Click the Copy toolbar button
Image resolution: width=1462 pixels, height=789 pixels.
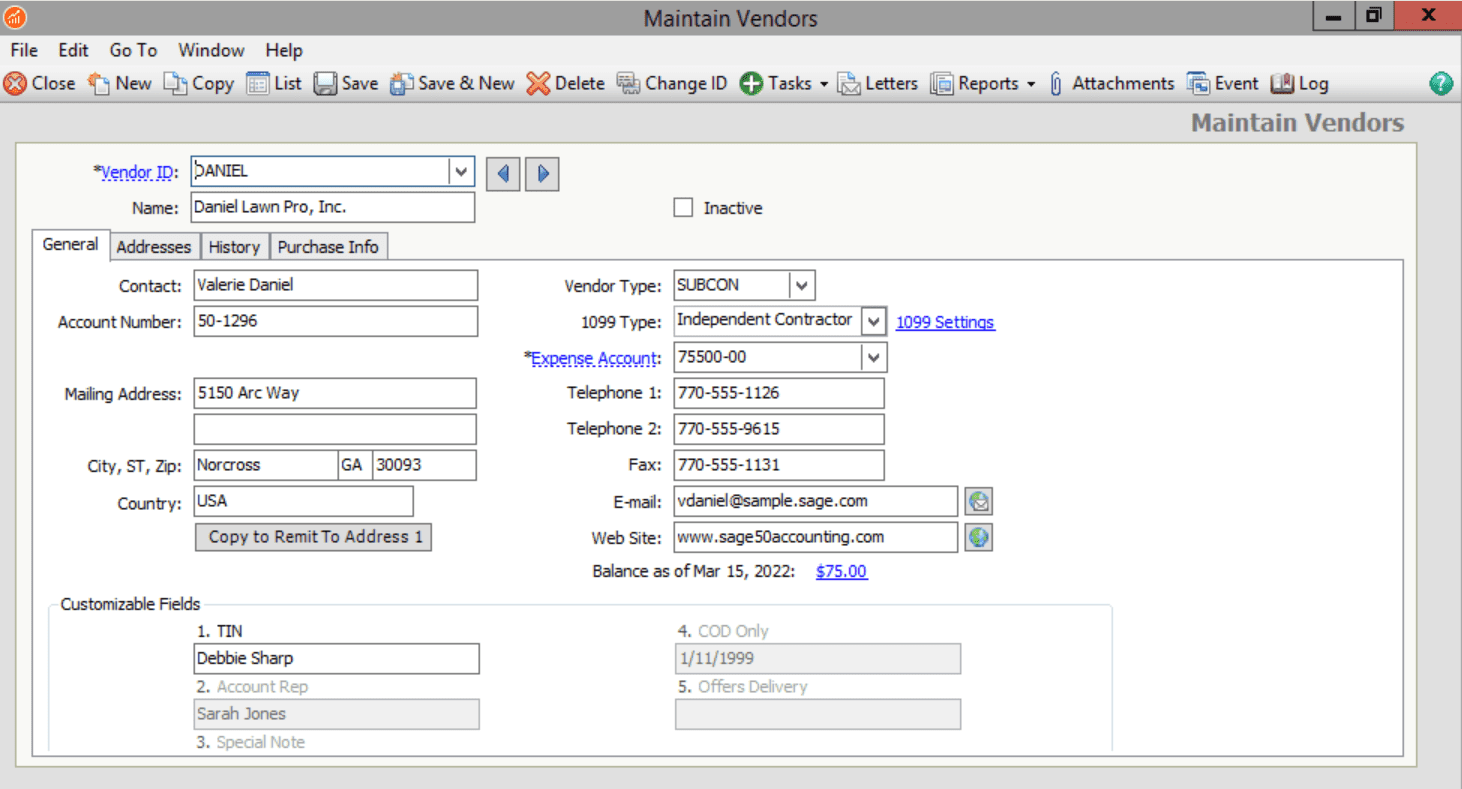(199, 84)
